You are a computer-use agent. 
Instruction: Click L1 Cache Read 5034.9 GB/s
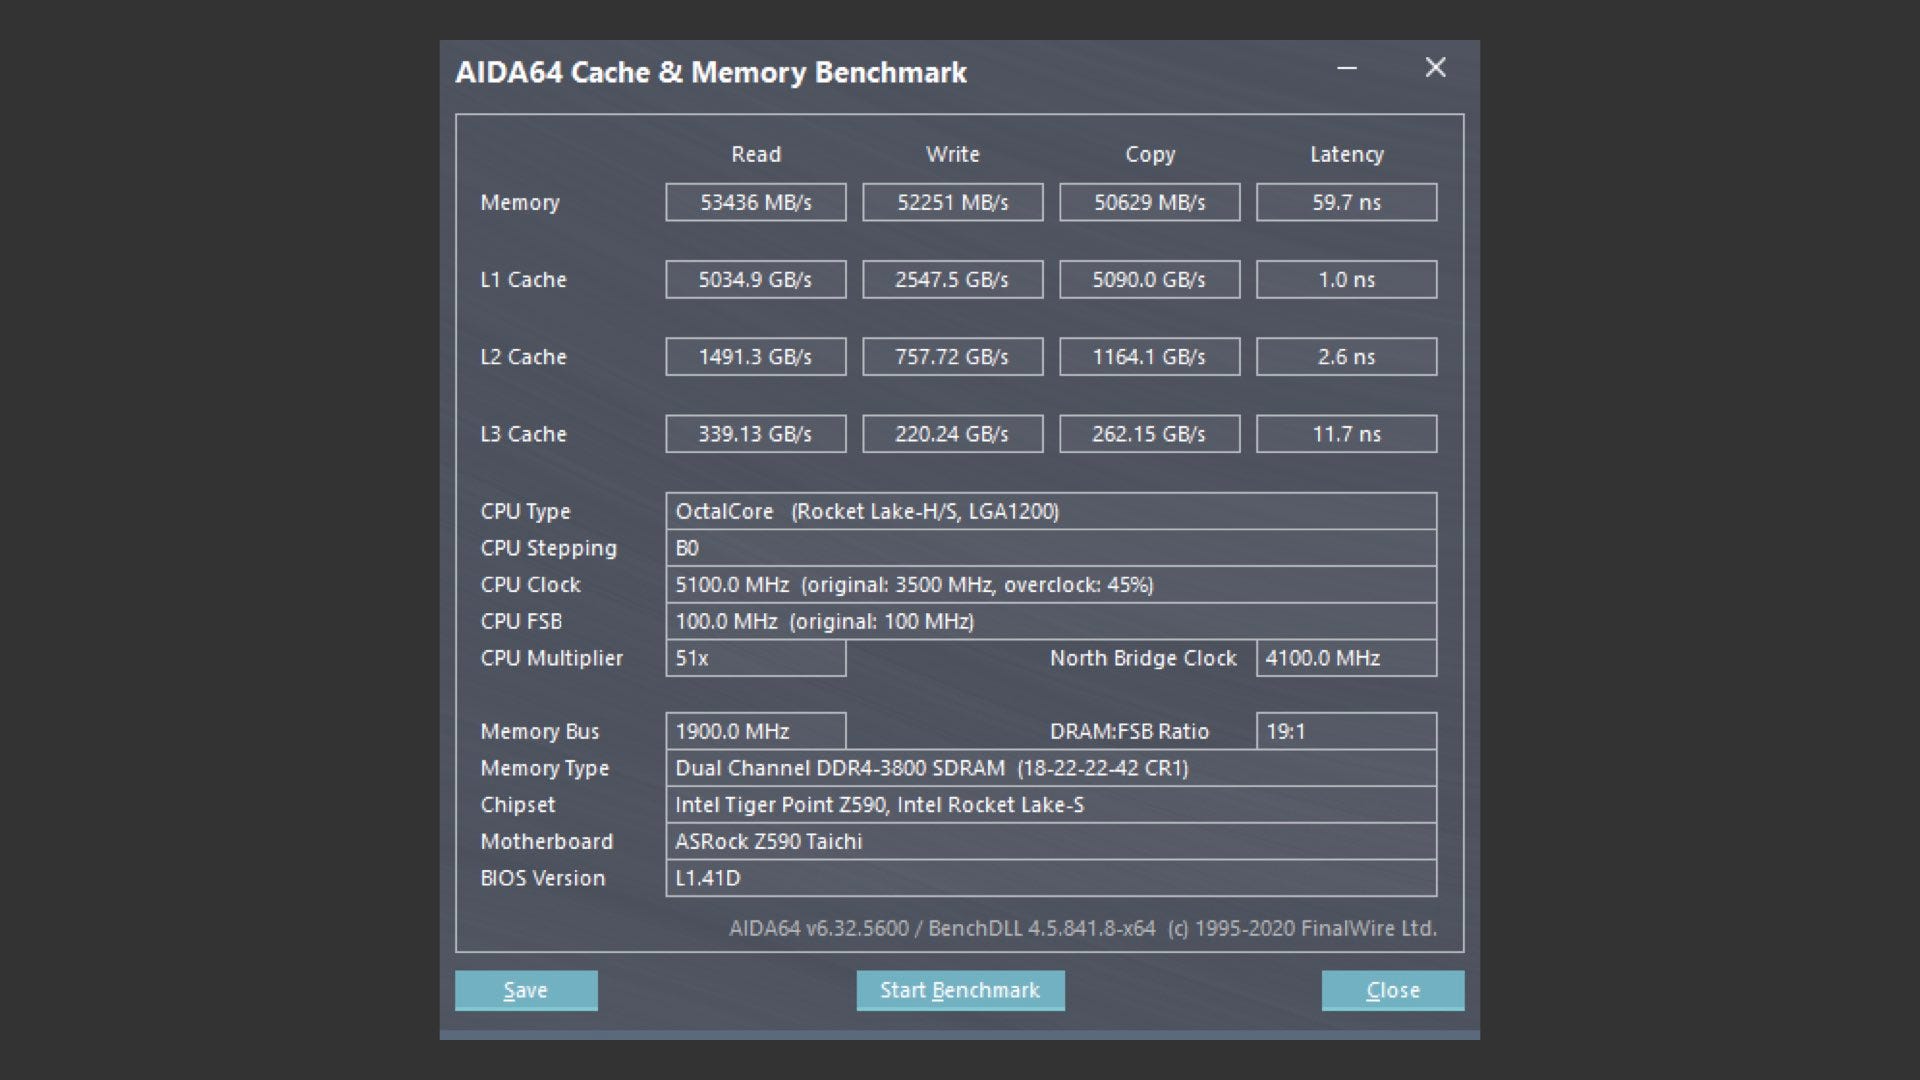click(x=756, y=279)
